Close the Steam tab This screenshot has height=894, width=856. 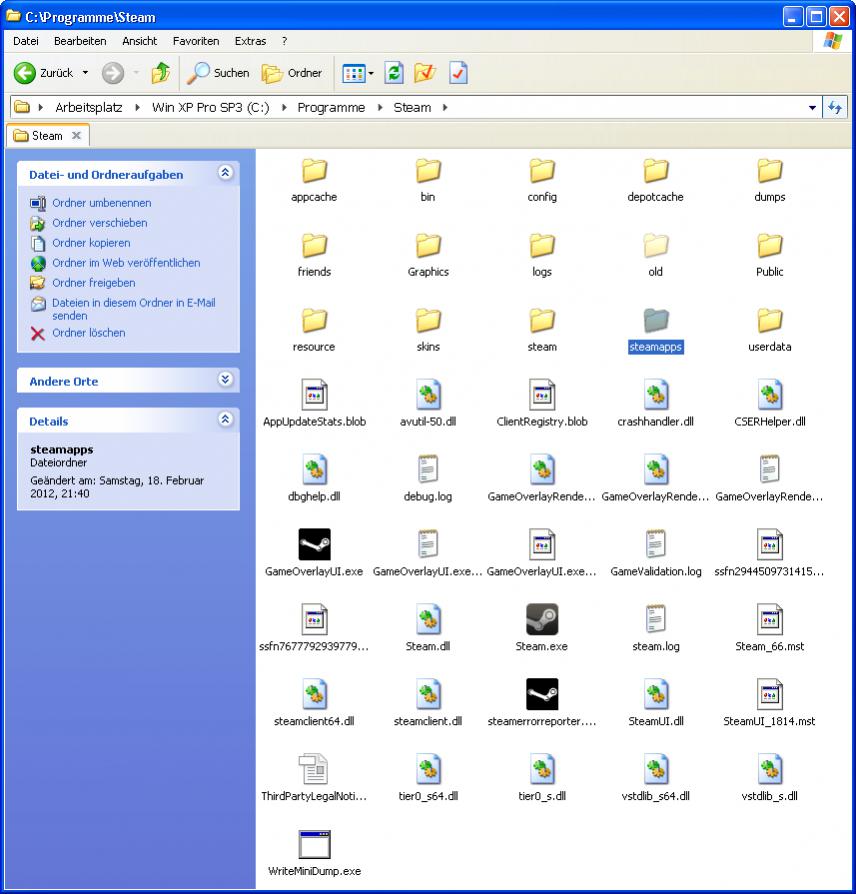76,136
